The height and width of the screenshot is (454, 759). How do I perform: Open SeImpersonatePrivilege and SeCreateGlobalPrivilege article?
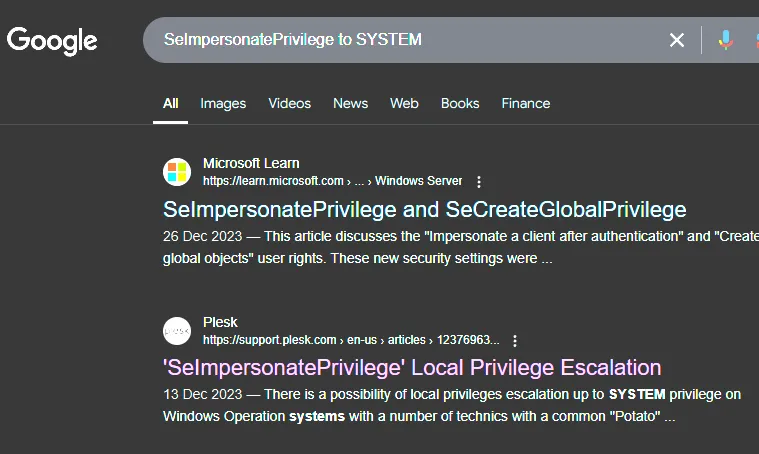tap(425, 210)
